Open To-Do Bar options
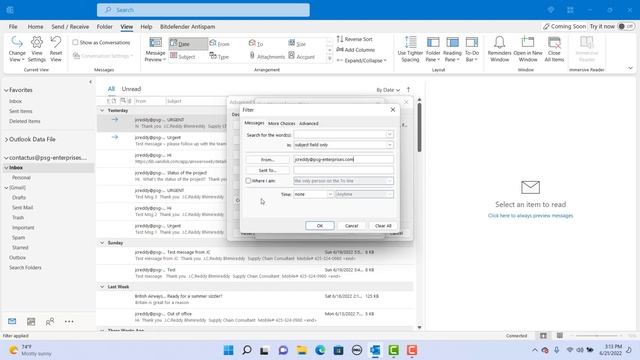The image size is (640, 360). pos(472,49)
